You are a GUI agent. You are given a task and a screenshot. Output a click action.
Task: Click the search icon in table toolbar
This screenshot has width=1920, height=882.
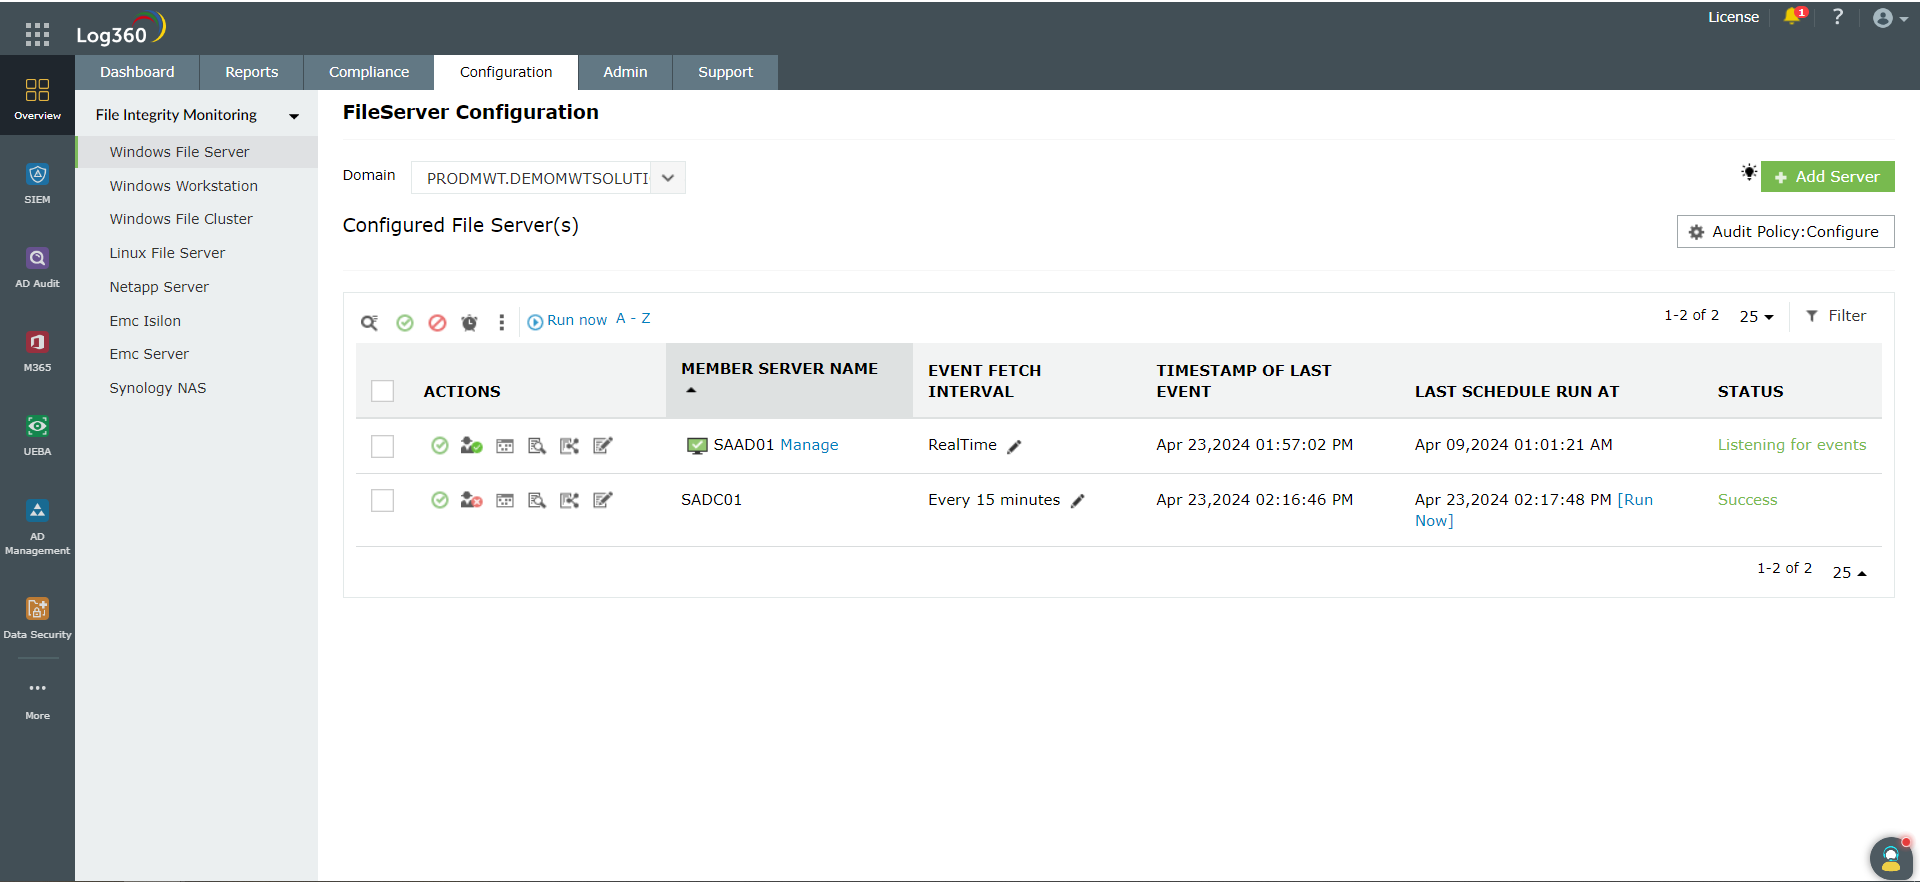coord(369,322)
